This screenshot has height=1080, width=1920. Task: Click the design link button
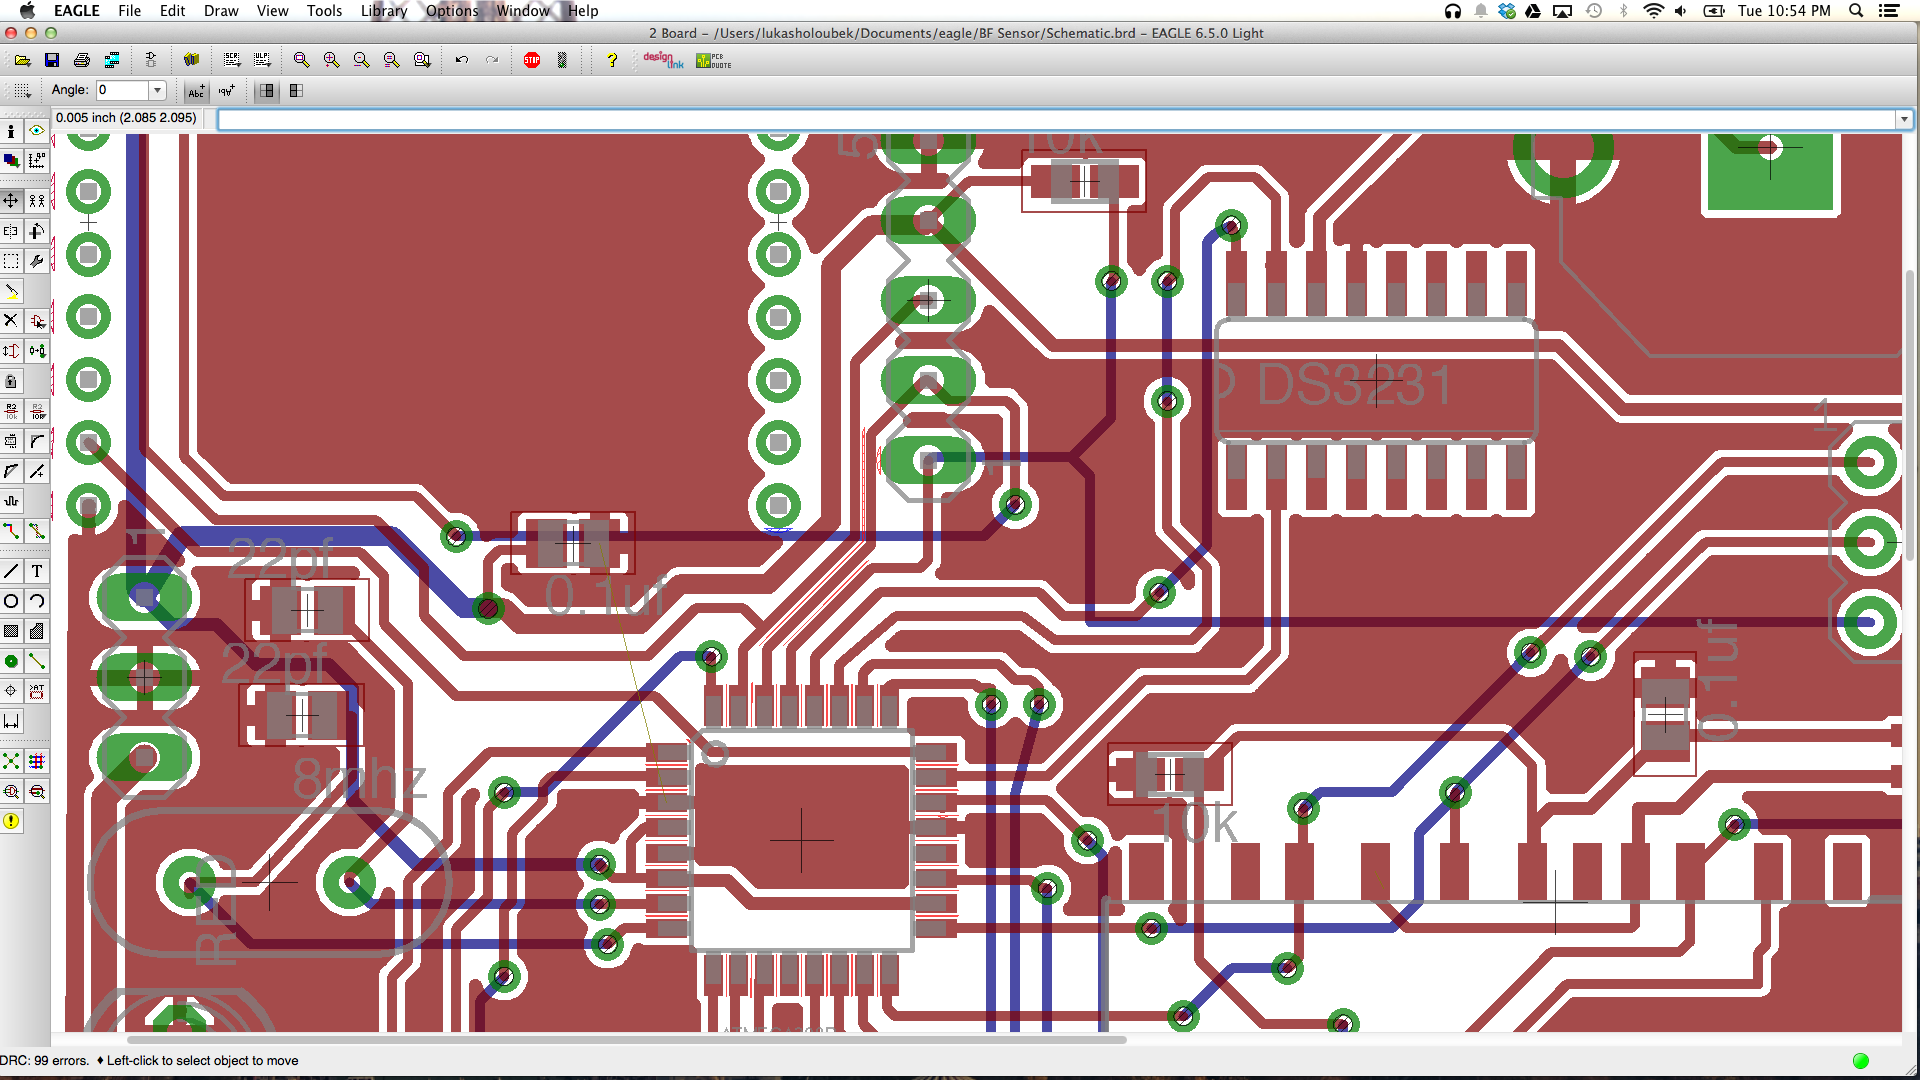pyautogui.click(x=663, y=60)
